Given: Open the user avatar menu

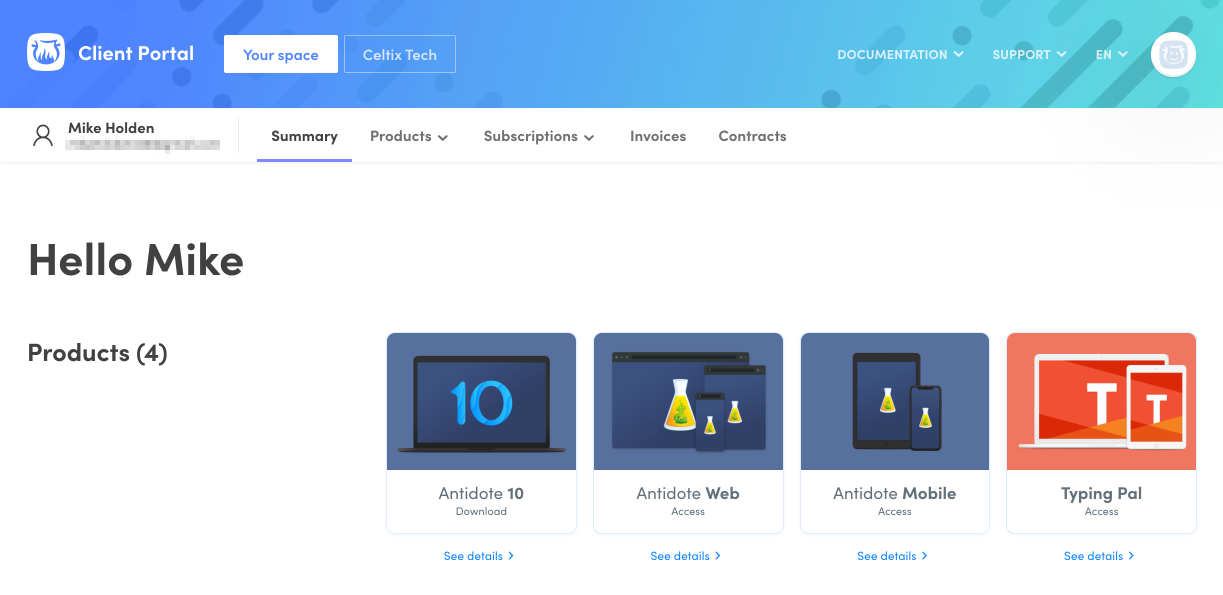Looking at the screenshot, I should (1173, 54).
